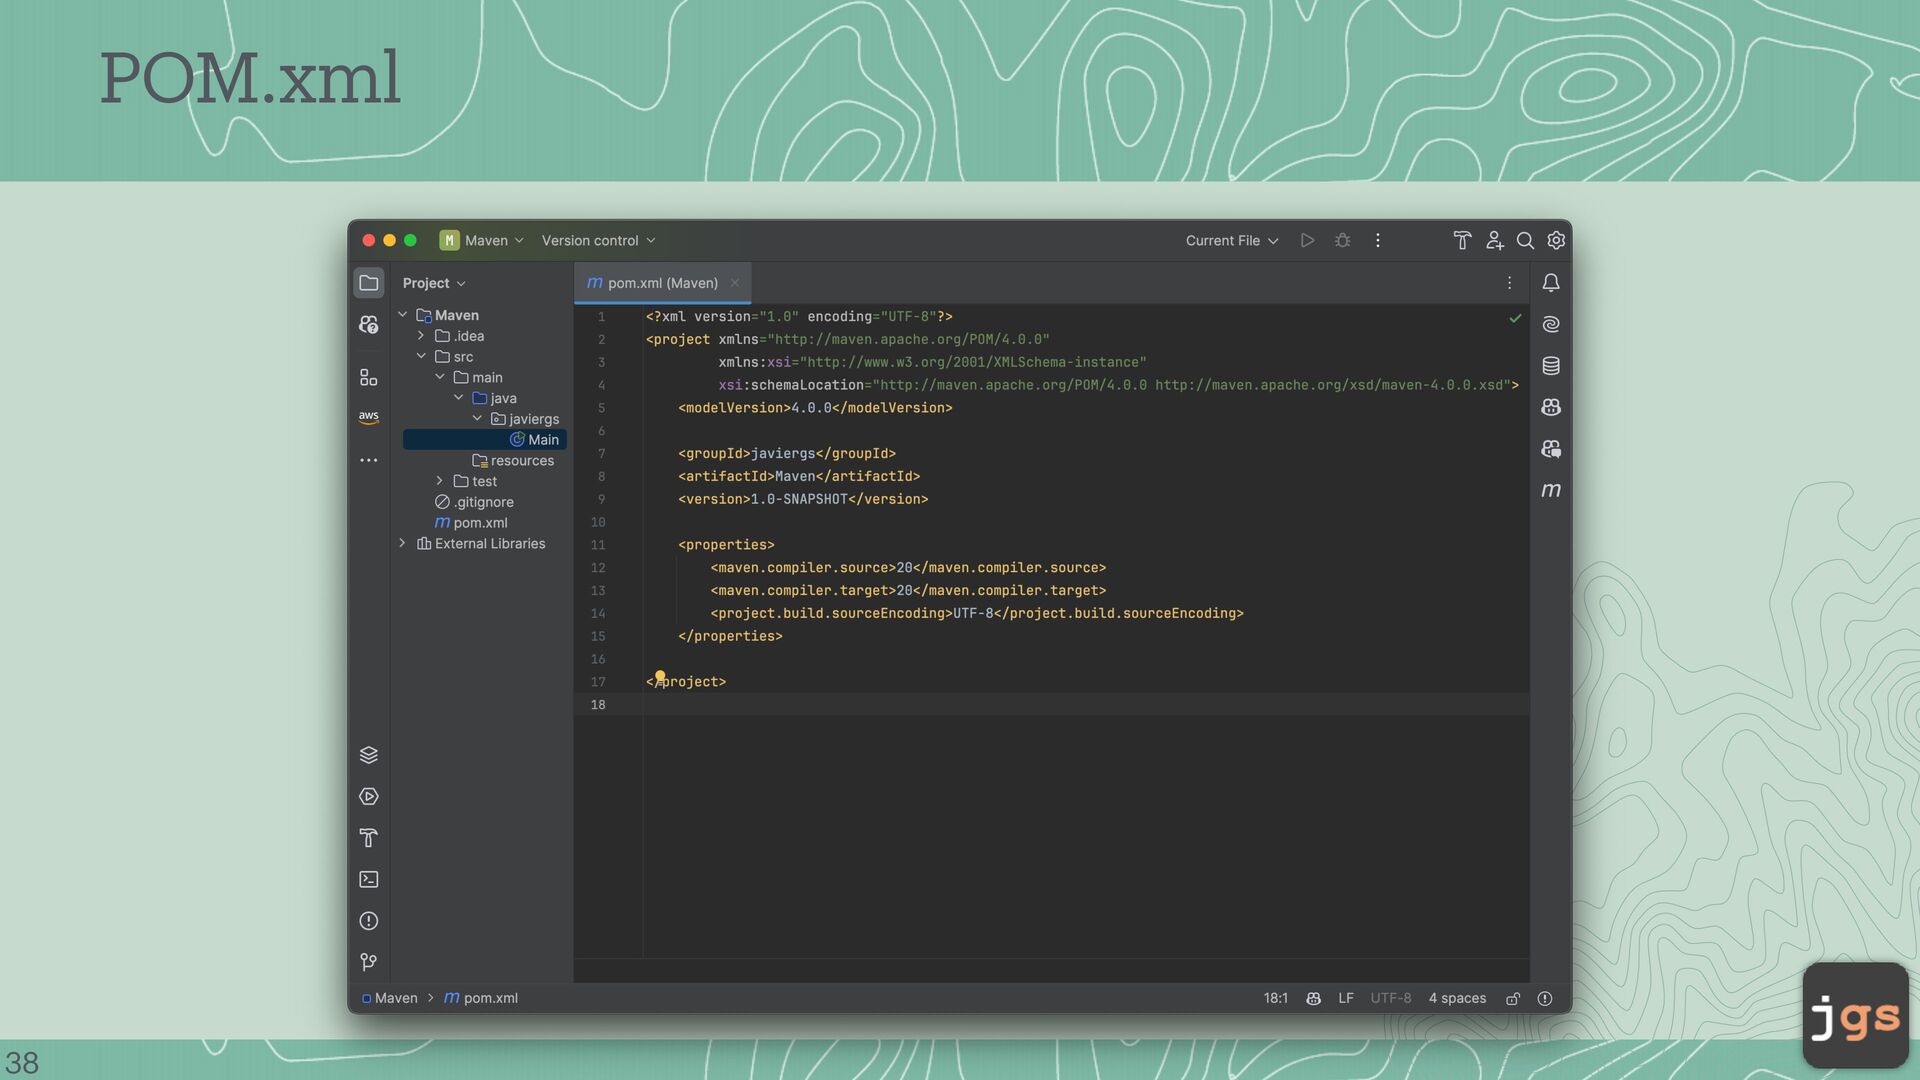The width and height of the screenshot is (1920, 1080).
Task: Select pom.xml in the project tree
Action: pos(480,523)
